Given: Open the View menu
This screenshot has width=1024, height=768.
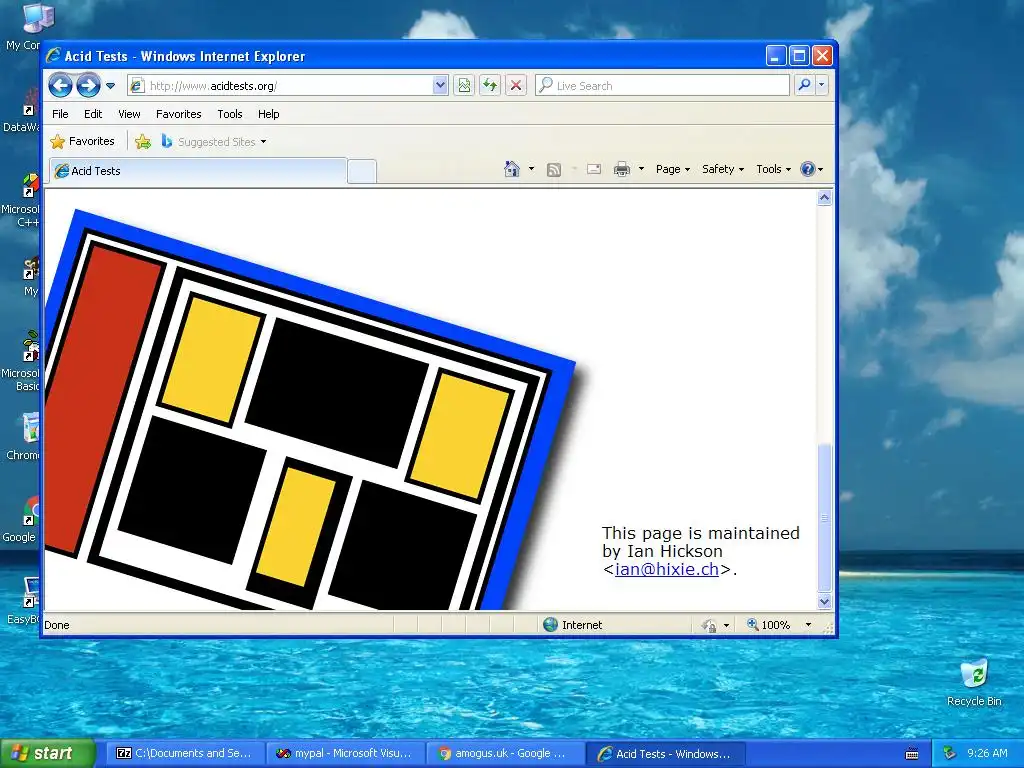Looking at the screenshot, I should pyautogui.click(x=129, y=114).
